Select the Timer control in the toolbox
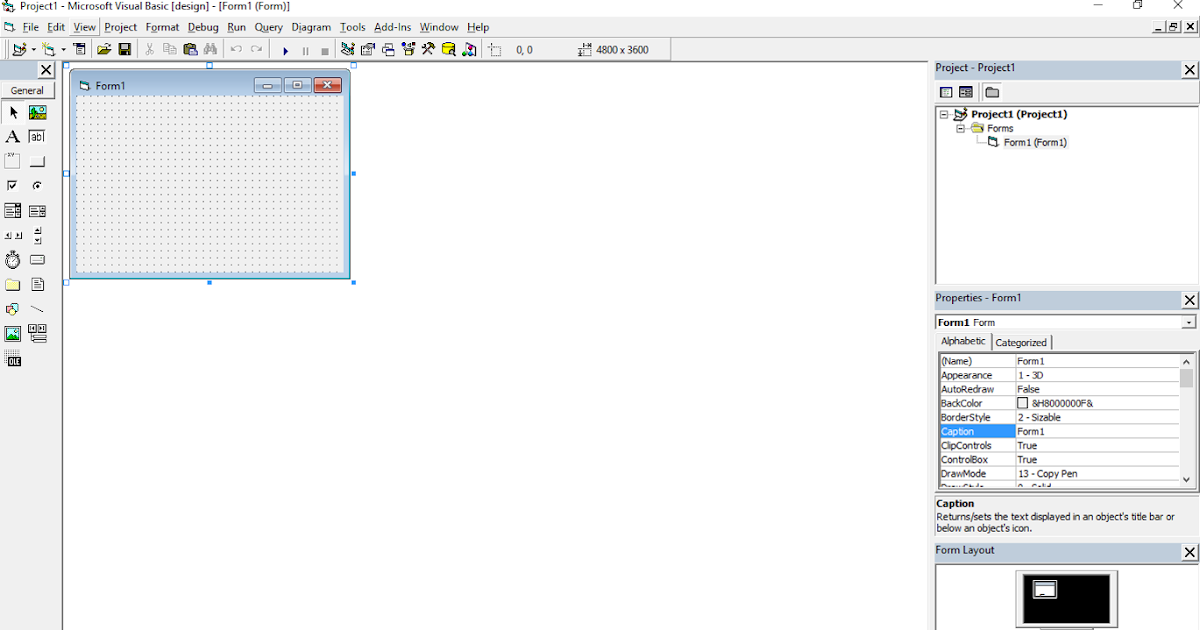 (x=13, y=260)
